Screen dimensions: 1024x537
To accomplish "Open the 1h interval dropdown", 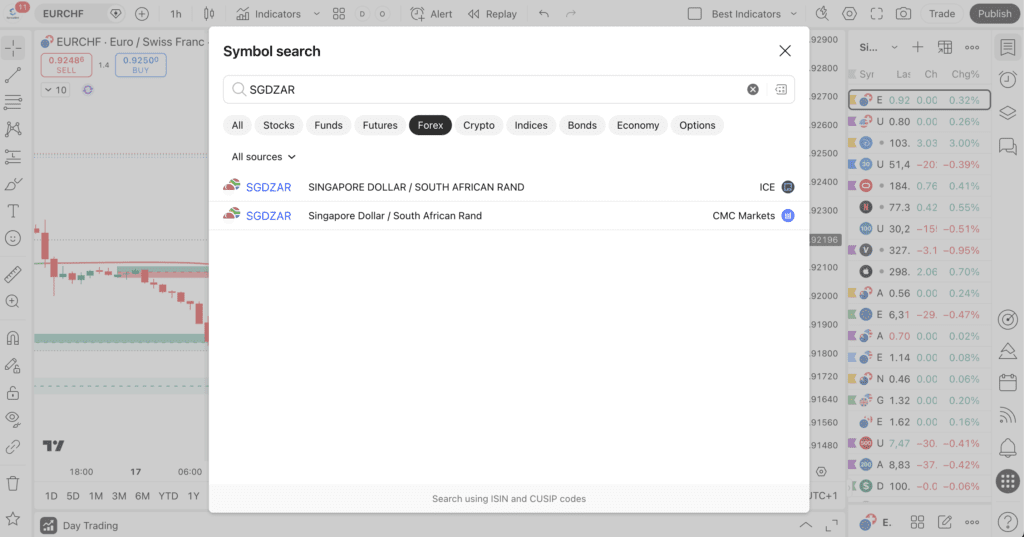I will (x=176, y=14).
